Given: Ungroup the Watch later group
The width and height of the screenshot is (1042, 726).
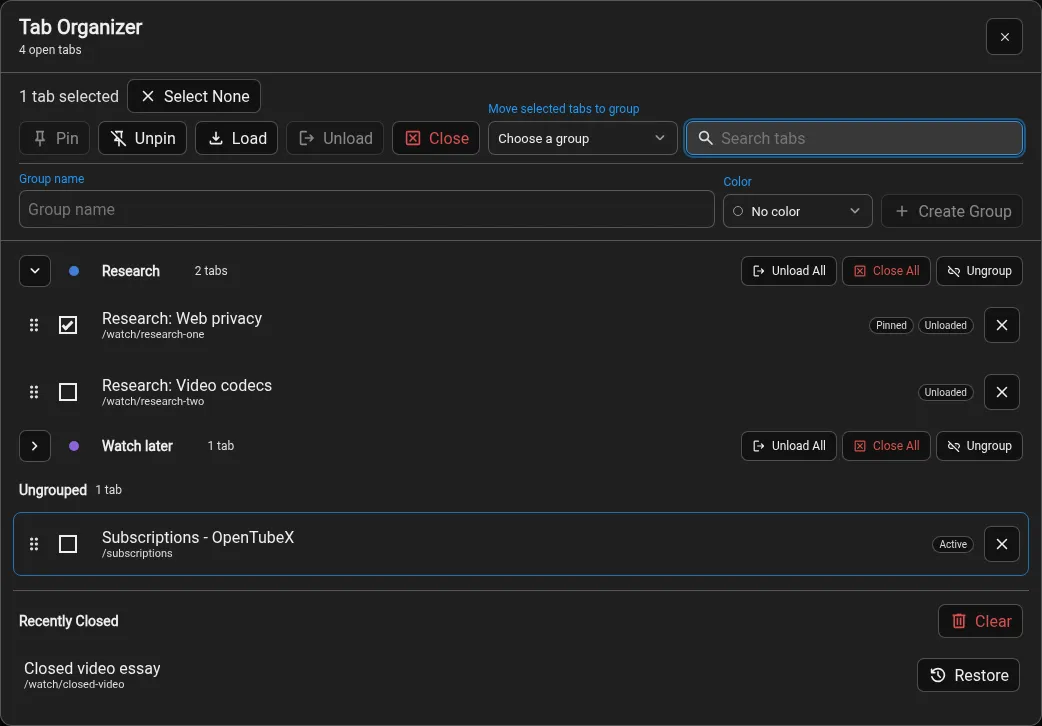Looking at the screenshot, I should click(x=980, y=446).
